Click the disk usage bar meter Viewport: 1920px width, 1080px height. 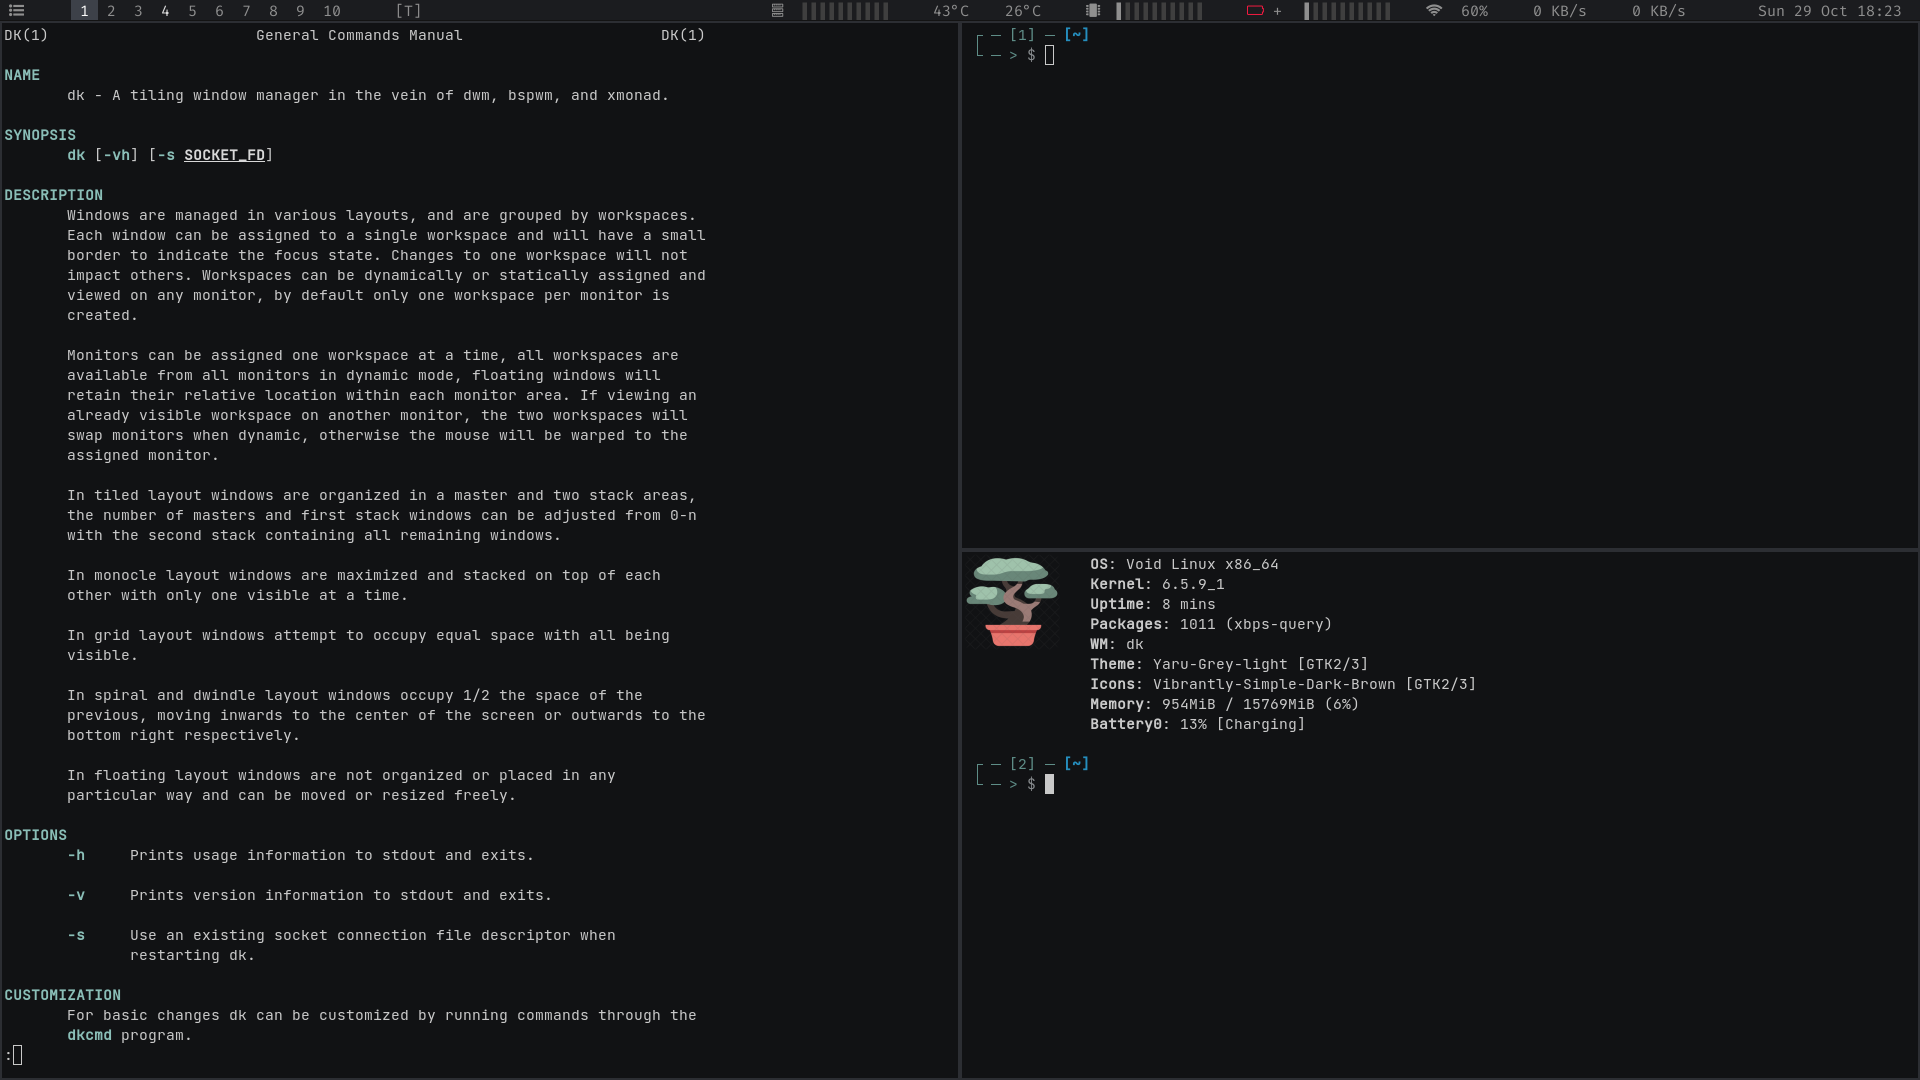click(845, 11)
